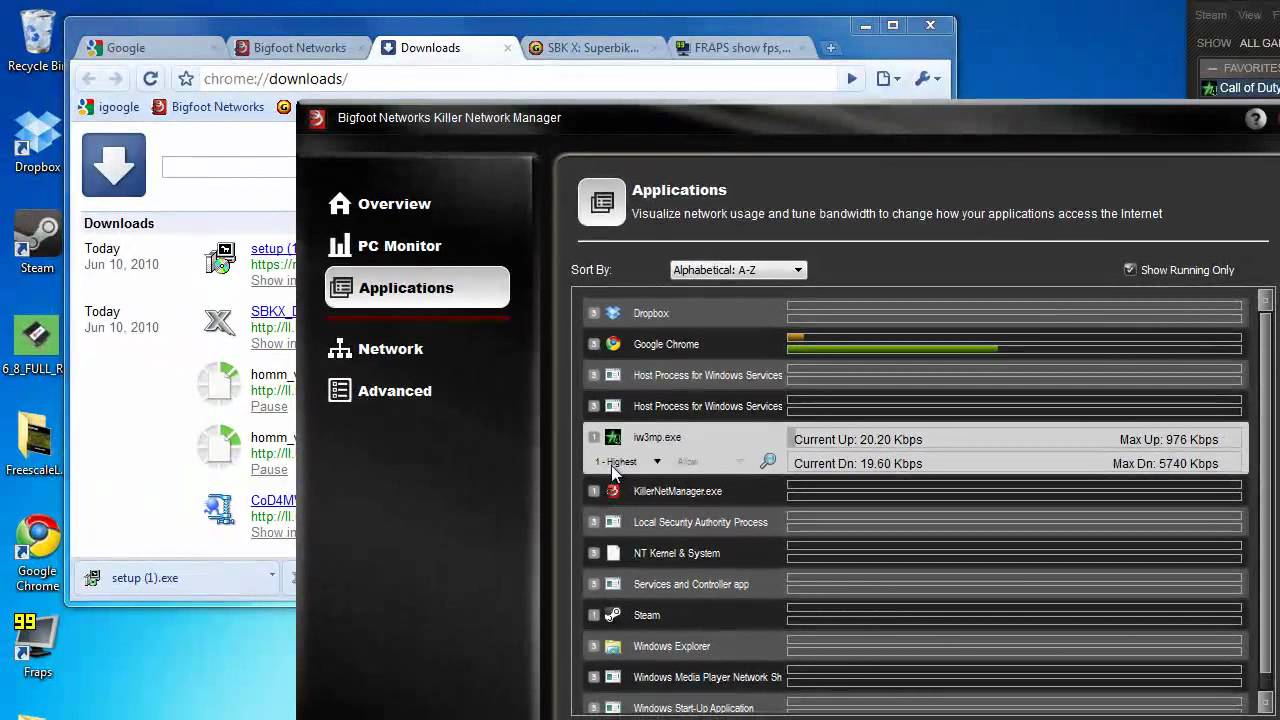Click the setup download link in Downloads
This screenshot has width=1280, height=720.
272,249
